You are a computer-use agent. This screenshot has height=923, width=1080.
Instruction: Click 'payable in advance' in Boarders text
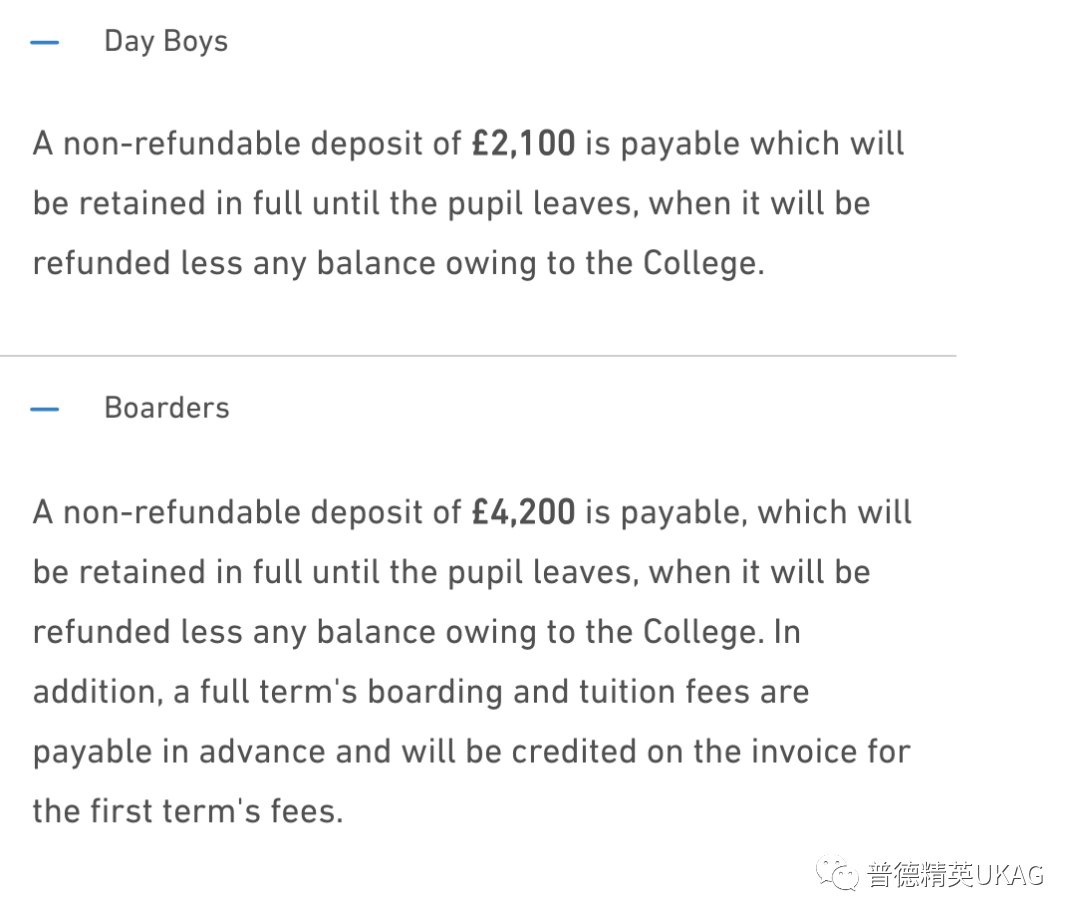pyautogui.click(x=178, y=751)
